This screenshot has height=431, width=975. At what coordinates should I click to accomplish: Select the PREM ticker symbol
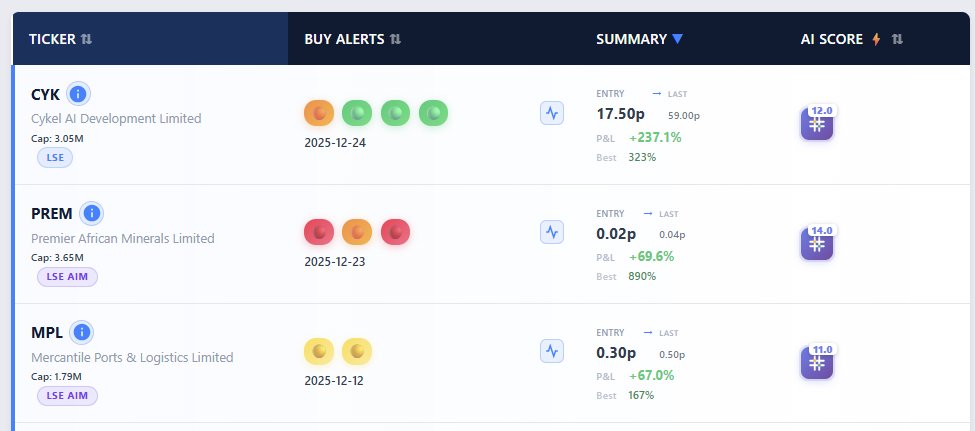pyautogui.click(x=52, y=213)
